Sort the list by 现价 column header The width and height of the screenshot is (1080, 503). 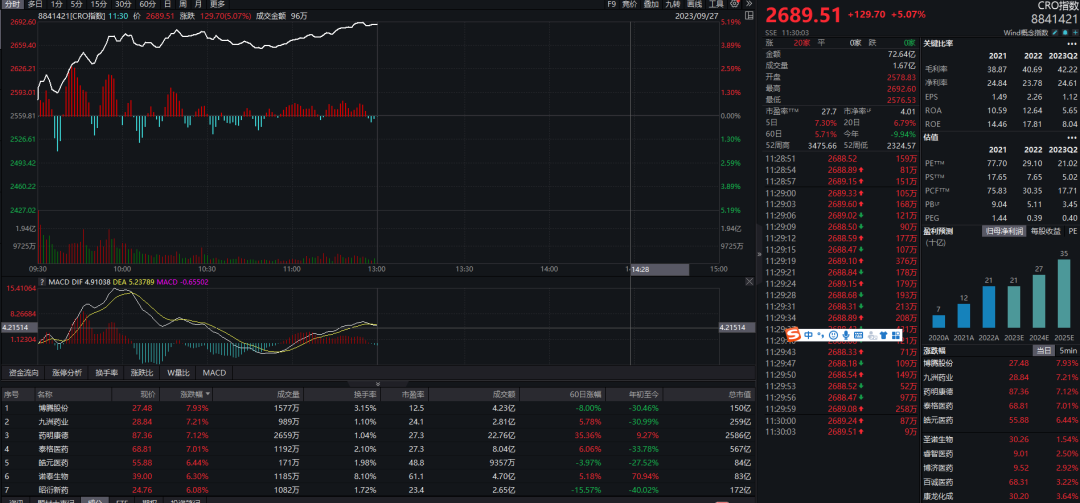pyautogui.click(x=148, y=395)
